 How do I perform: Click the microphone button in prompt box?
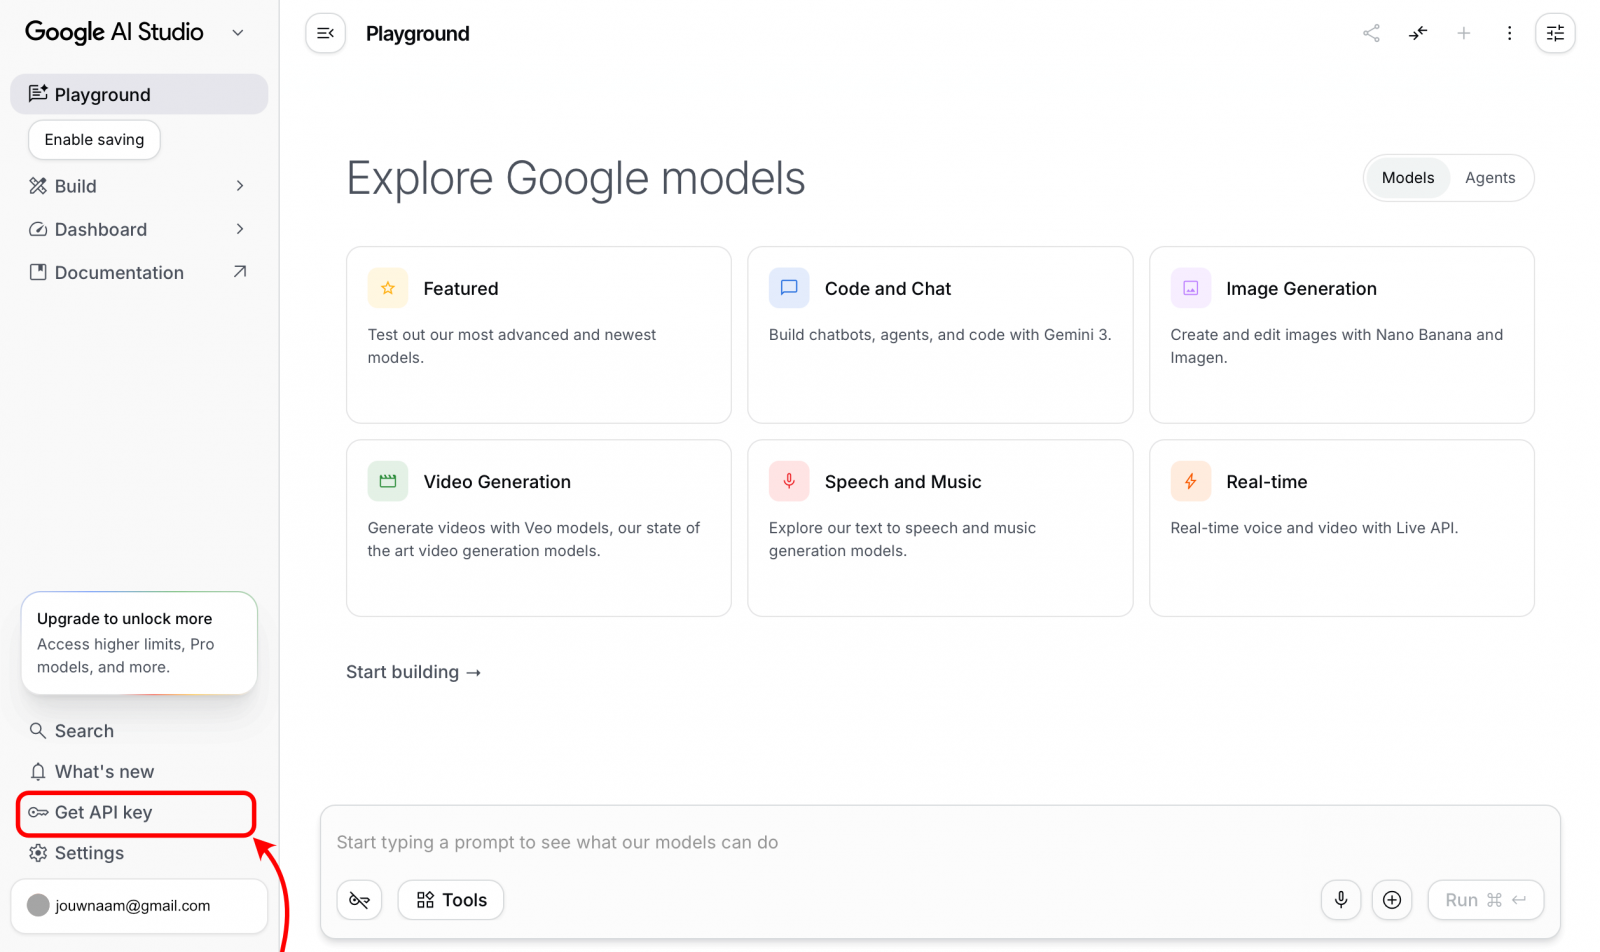(1341, 900)
